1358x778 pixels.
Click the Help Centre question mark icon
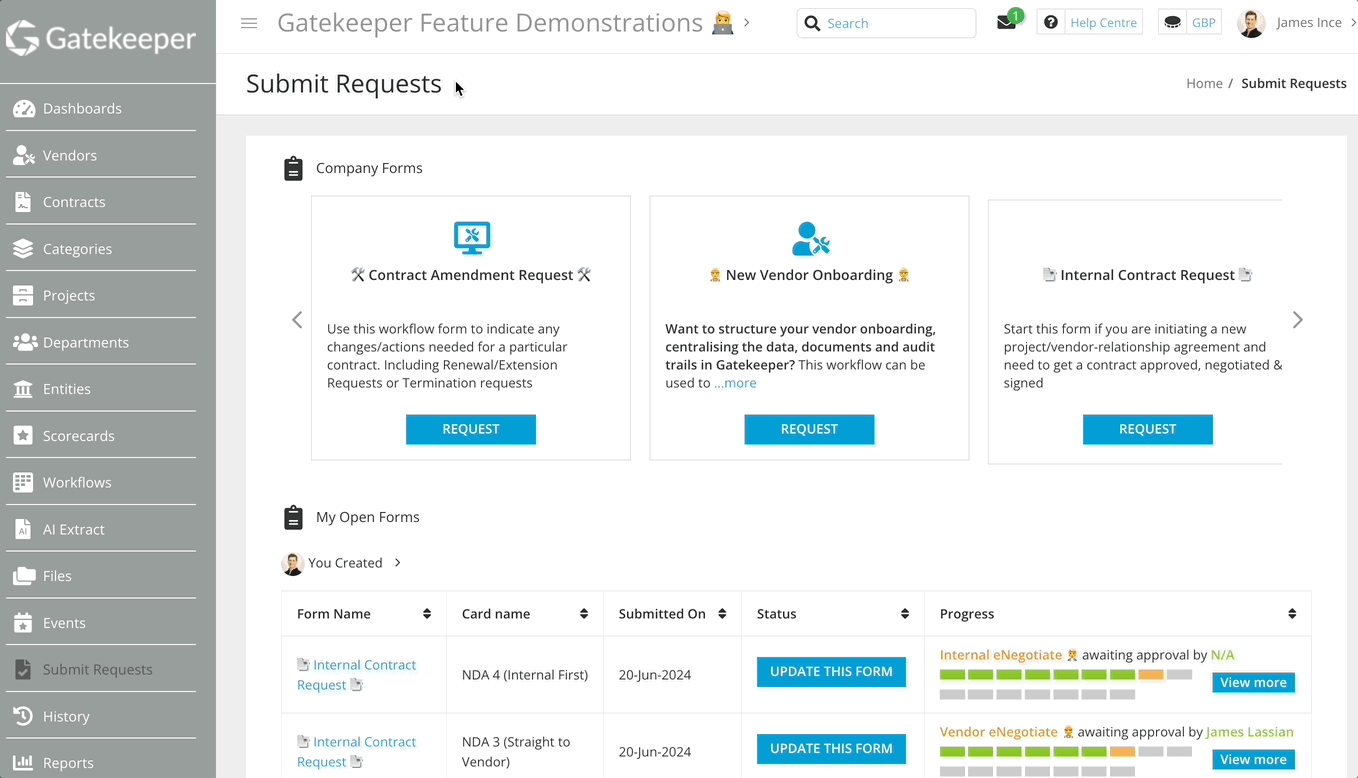(x=1050, y=23)
